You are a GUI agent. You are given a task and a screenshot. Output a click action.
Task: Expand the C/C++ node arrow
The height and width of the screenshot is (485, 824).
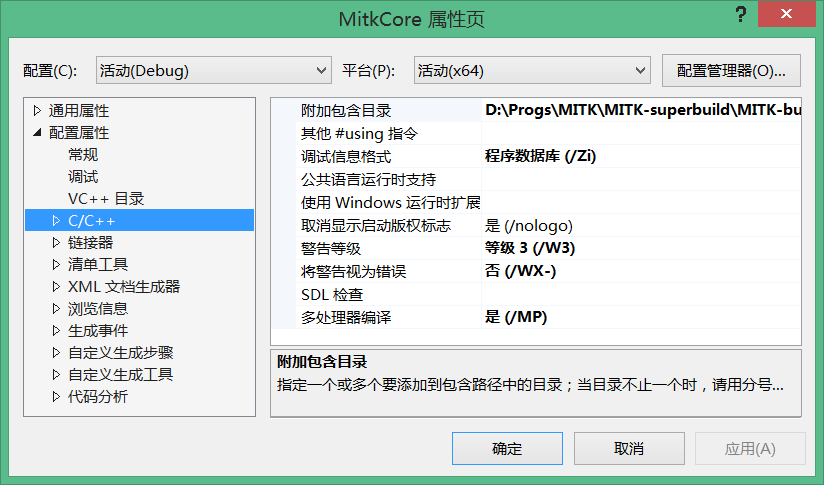click(x=56, y=221)
